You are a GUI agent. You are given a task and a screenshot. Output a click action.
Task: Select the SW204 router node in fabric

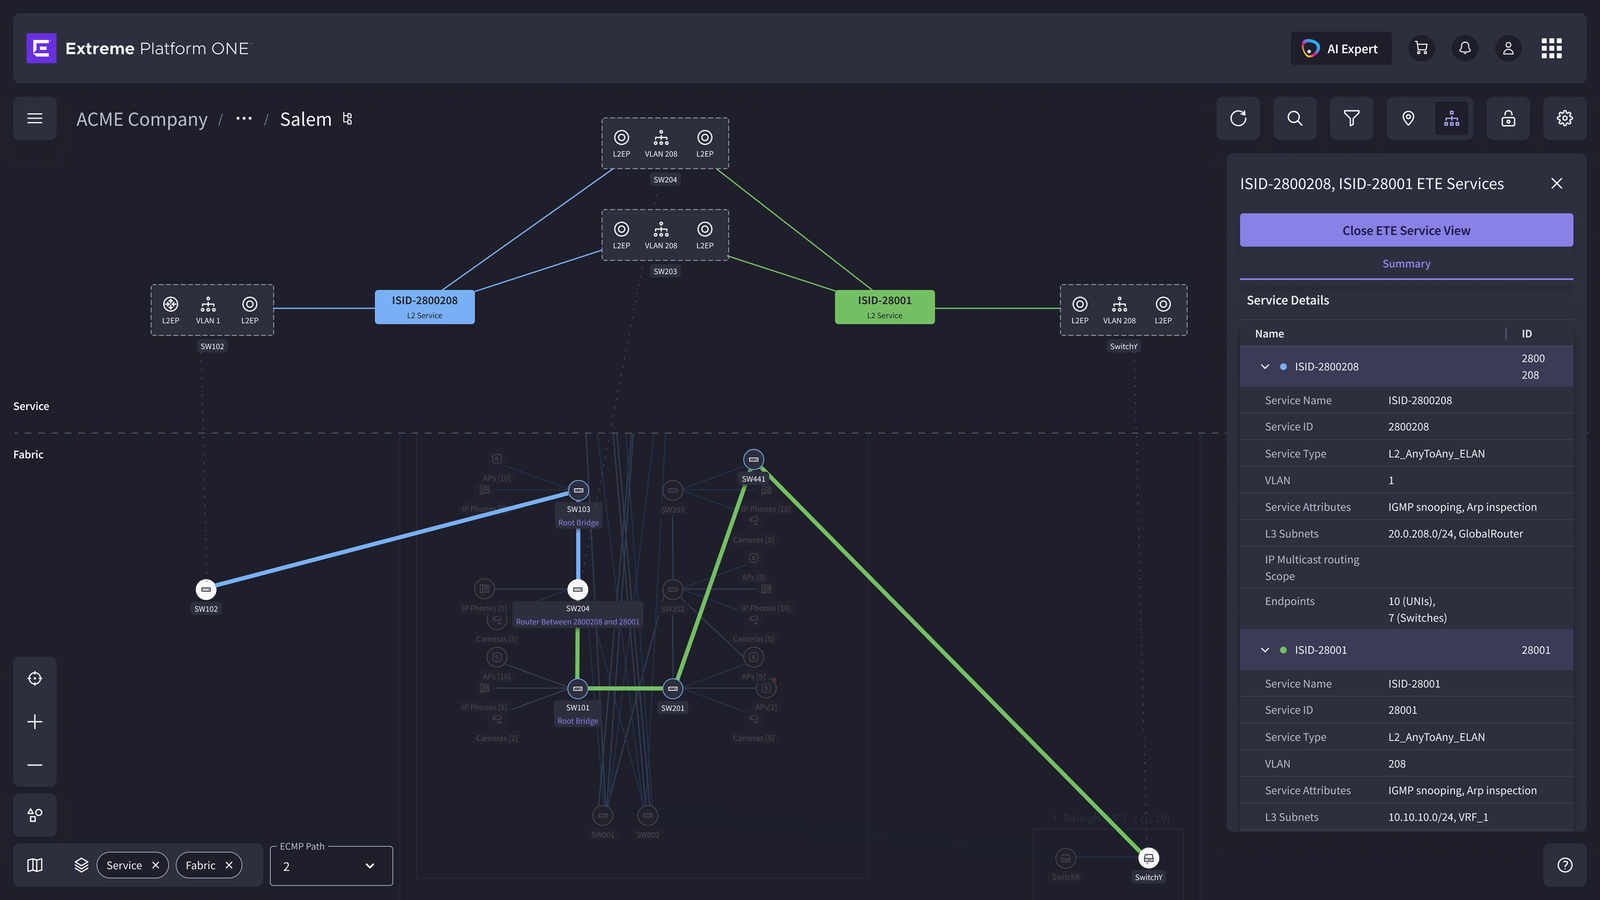577,590
